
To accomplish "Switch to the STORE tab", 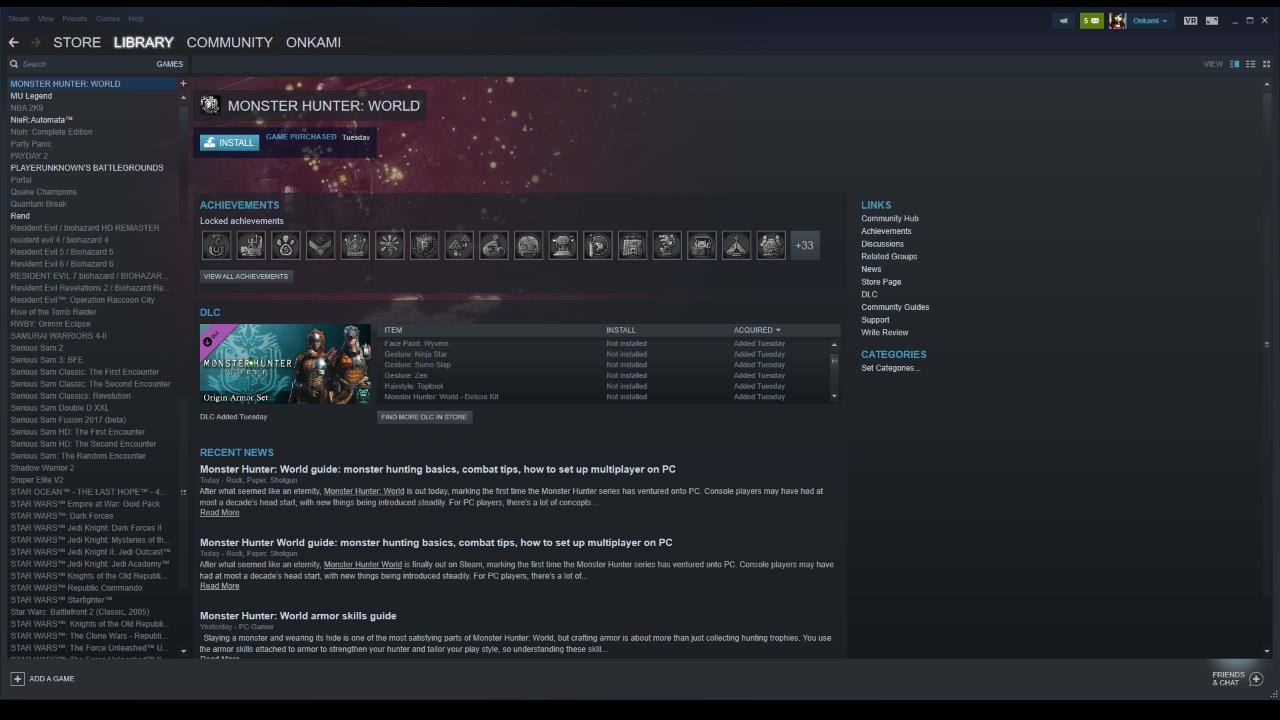I will point(77,42).
